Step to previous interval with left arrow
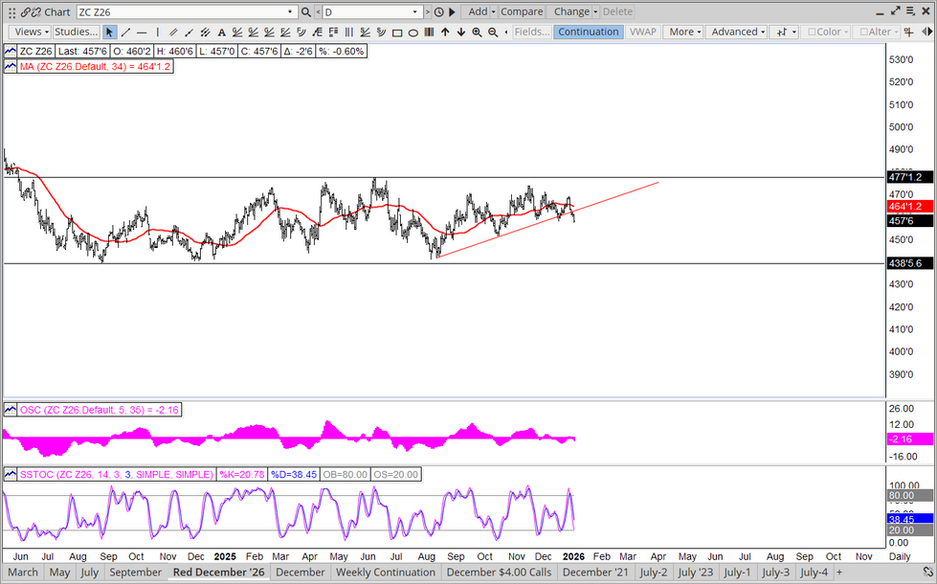Image resolution: width=937 pixels, height=584 pixels. (x=317, y=12)
